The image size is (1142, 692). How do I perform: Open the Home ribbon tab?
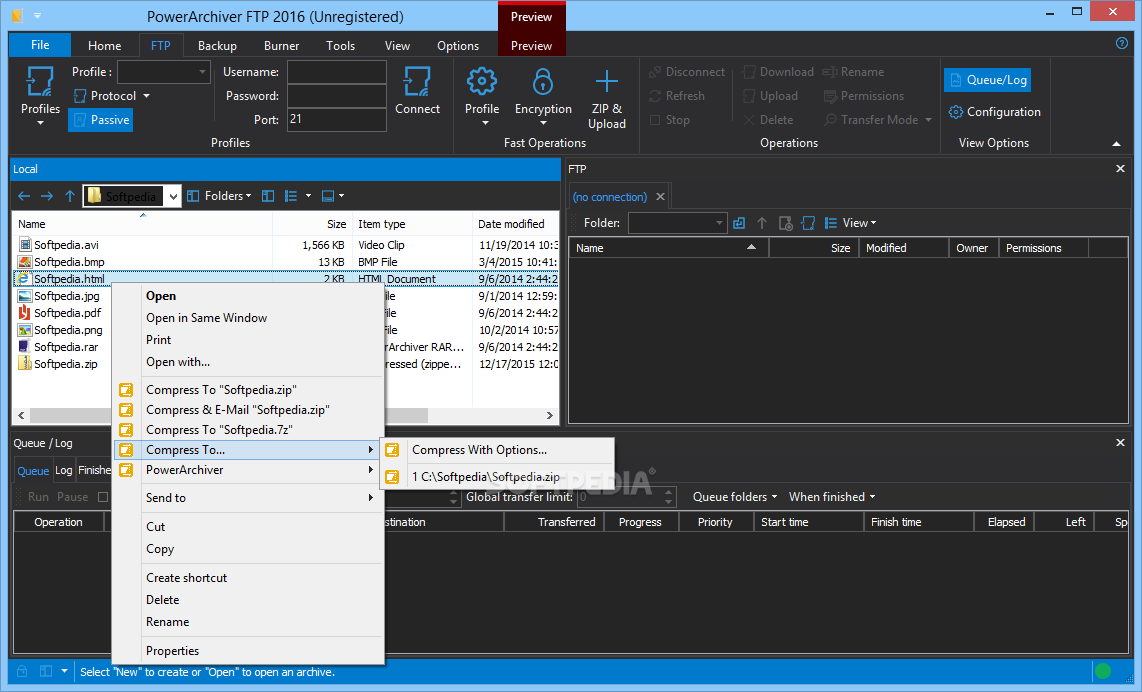click(104, 45)
